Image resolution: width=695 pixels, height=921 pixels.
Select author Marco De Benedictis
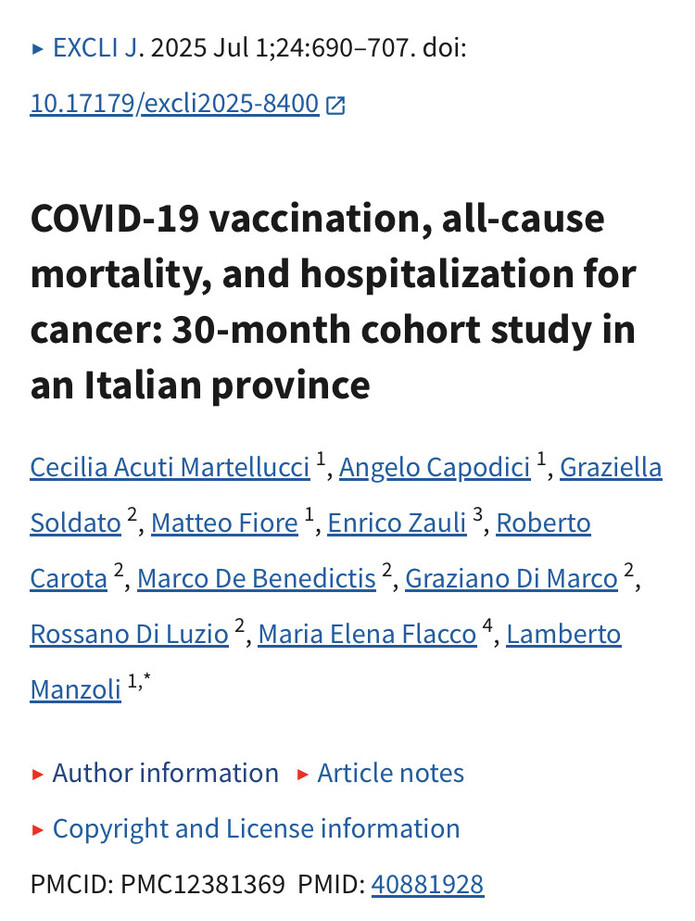pyautogui.click(x=256, y=579)
